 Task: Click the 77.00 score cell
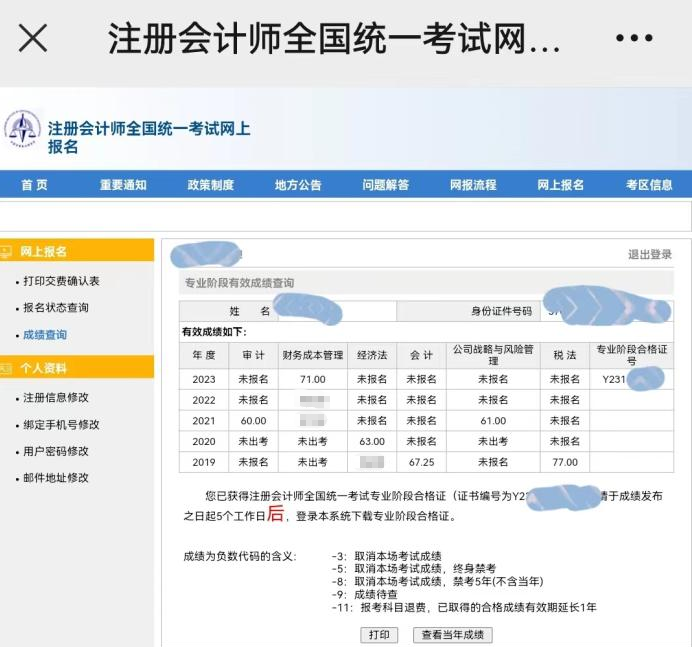click(564, 462)
